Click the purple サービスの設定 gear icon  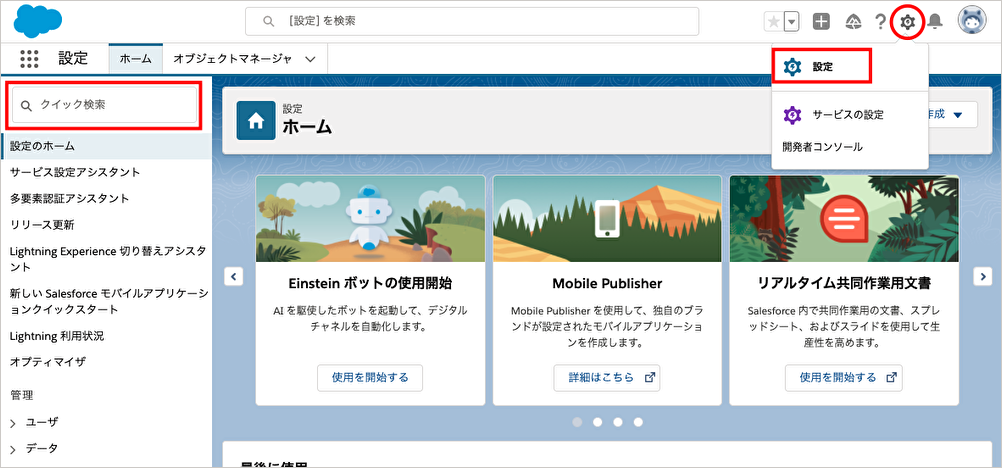[792, 115]
